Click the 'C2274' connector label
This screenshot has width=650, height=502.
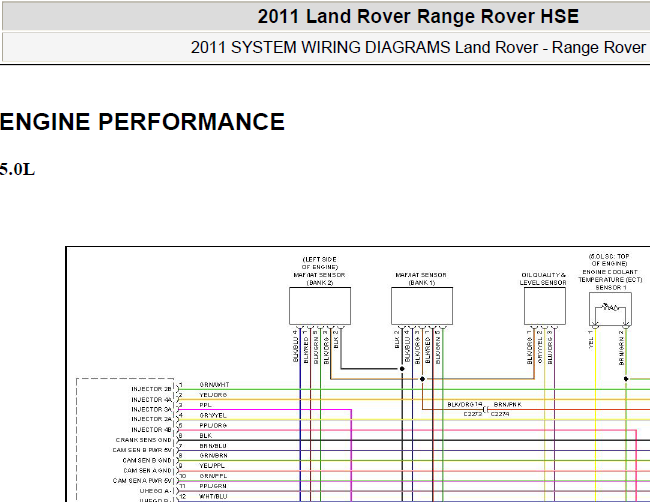pos(500,414)
